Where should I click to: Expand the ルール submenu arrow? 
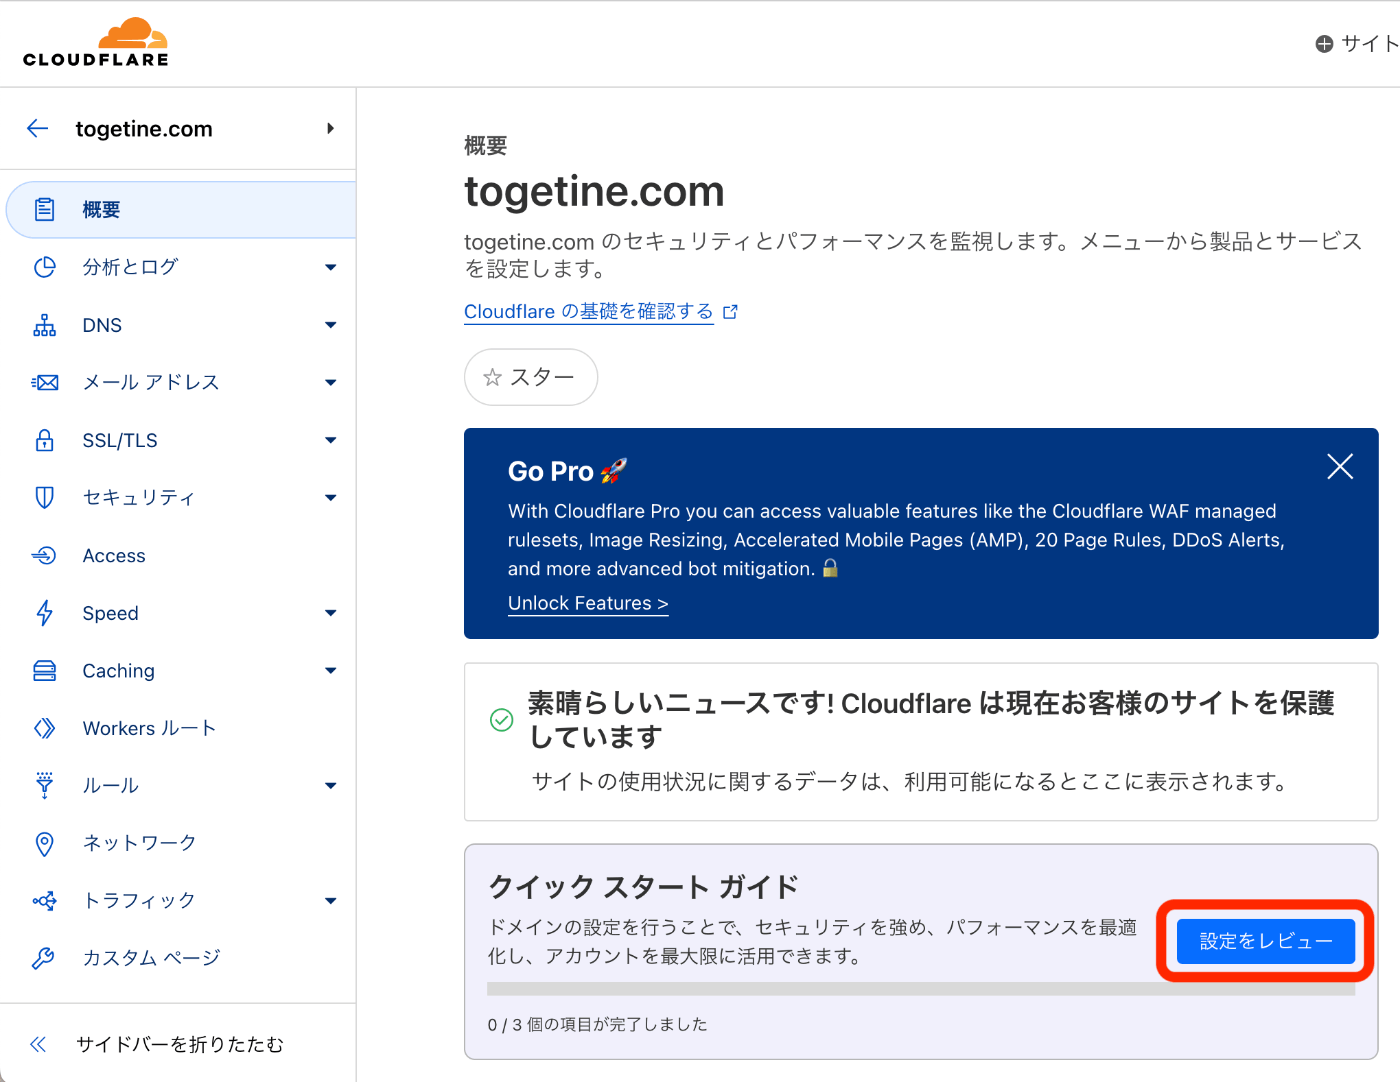tap(331, 785)
